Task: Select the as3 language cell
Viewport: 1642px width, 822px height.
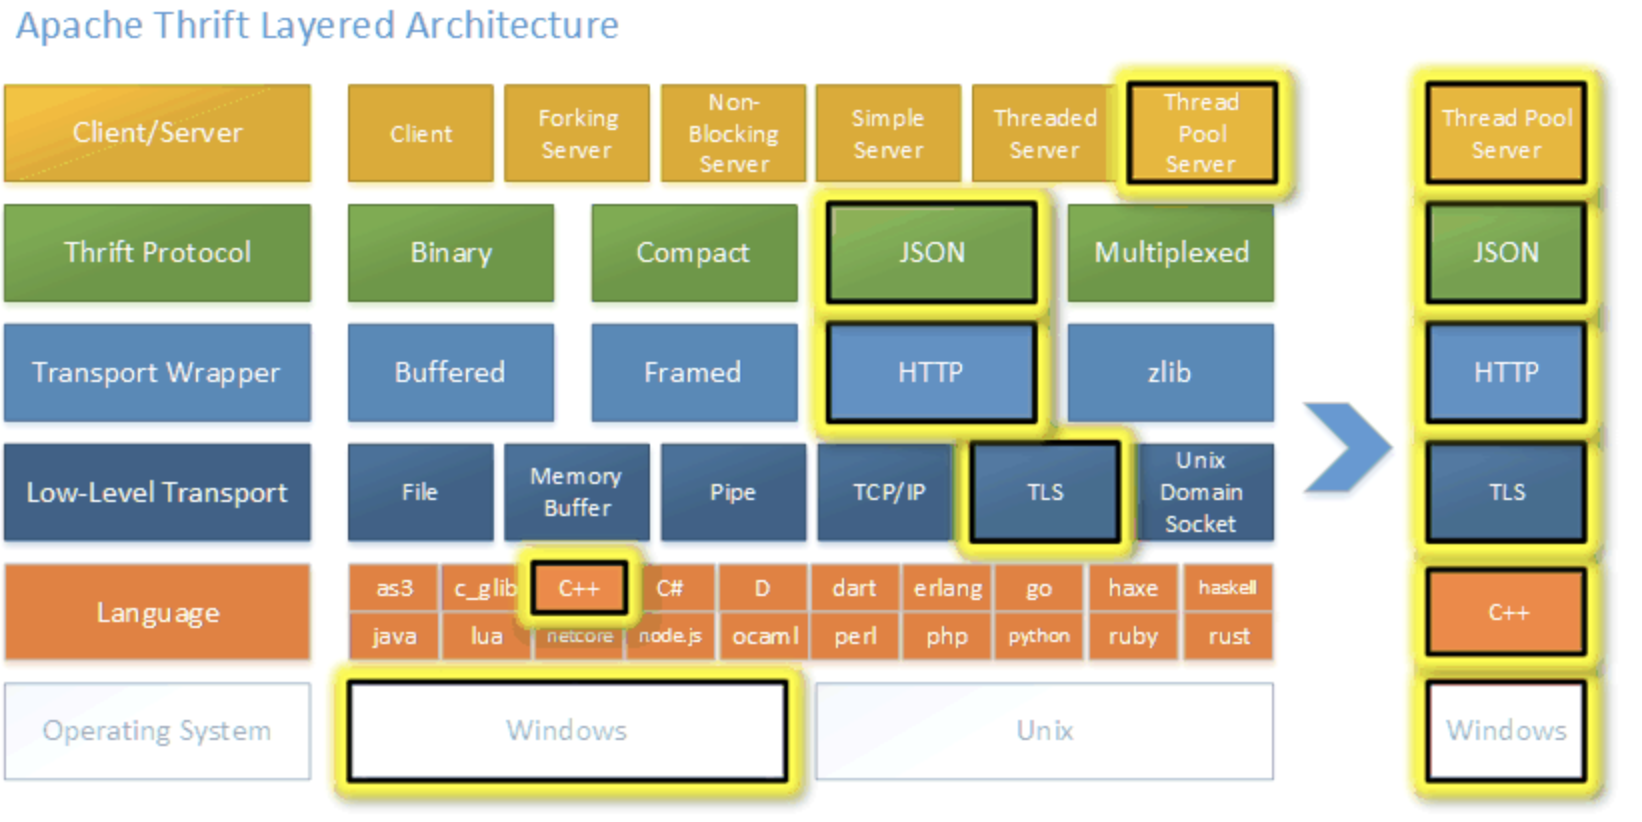Action: point(394,588)
